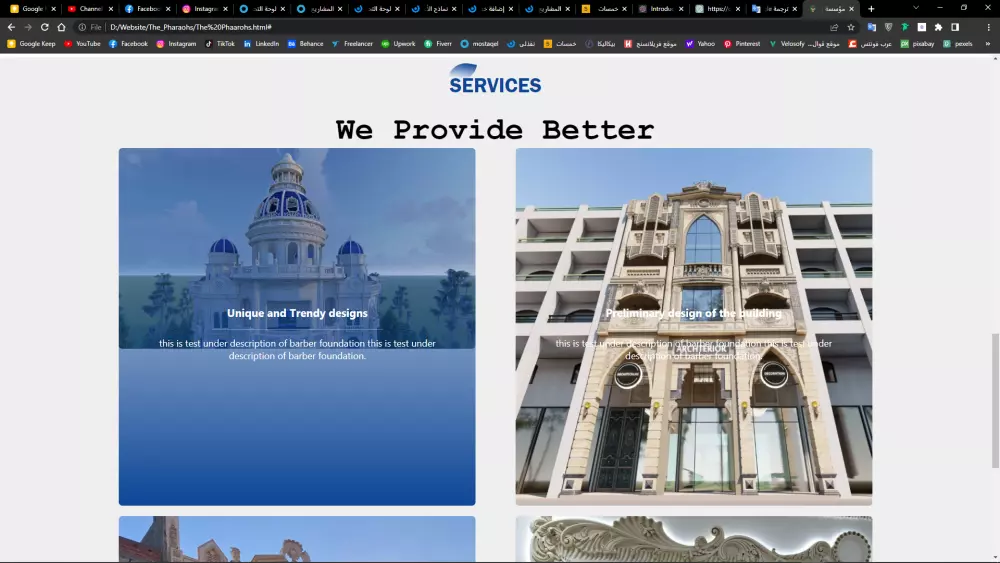1000x563 pixels.
Task: Open the عرب فونتس bookmark
Action: point(870,44)
